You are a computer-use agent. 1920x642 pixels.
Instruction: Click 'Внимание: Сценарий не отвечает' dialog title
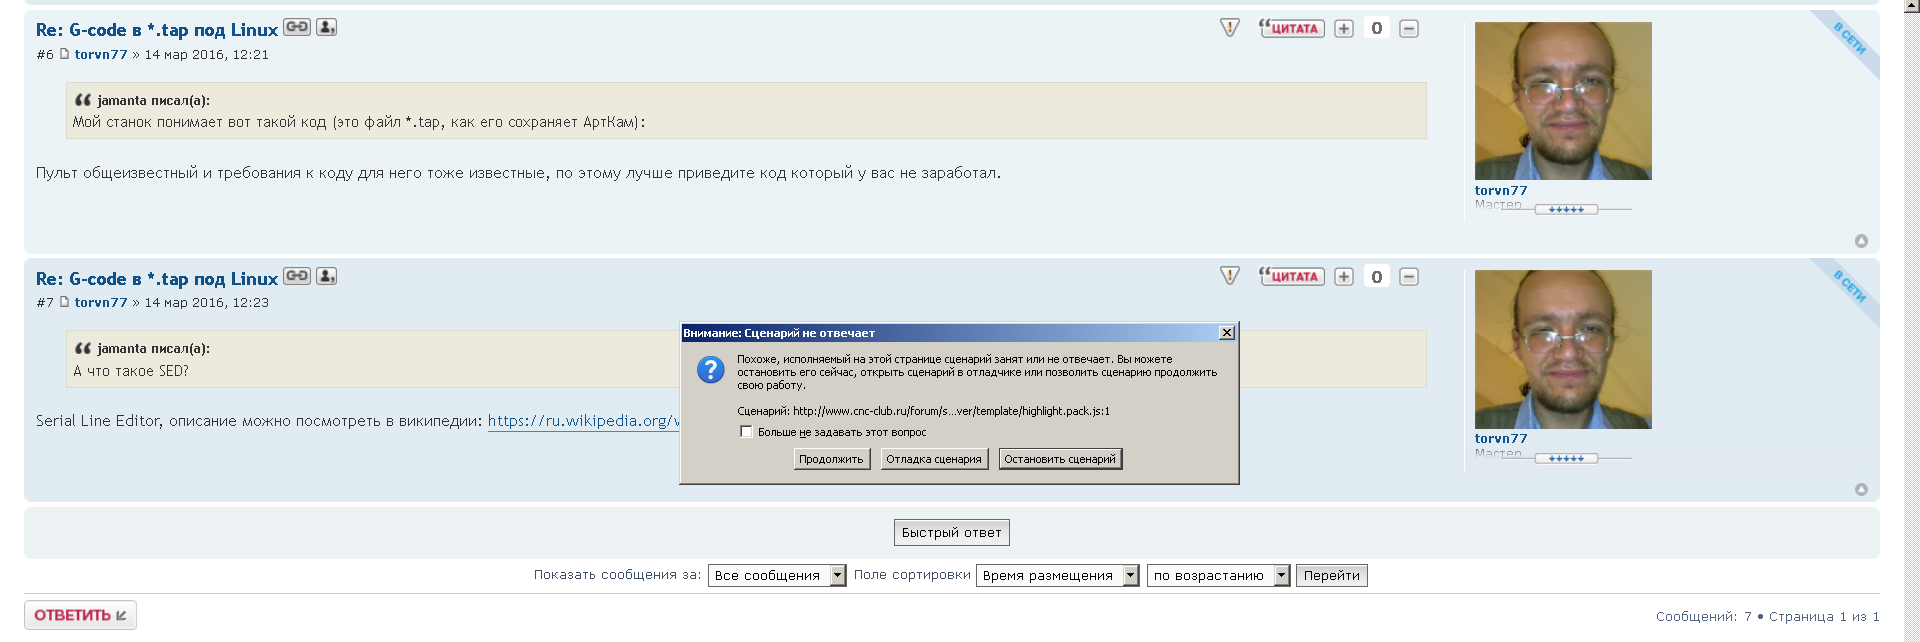[779, 333]
